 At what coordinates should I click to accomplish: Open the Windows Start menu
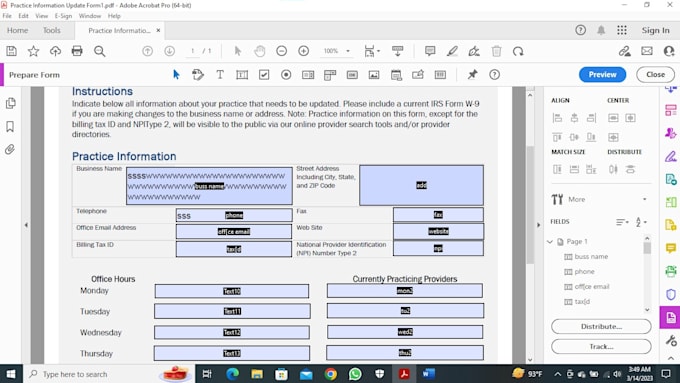pos(10,374)
